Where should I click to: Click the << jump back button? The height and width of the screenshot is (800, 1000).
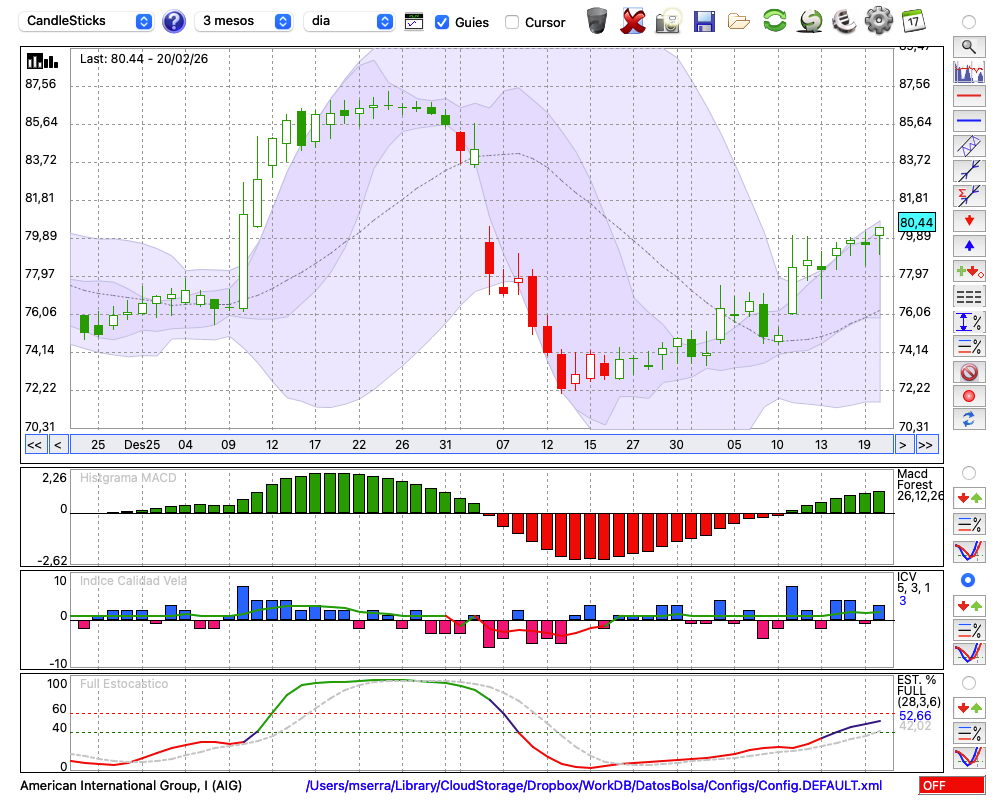(34, 444)
